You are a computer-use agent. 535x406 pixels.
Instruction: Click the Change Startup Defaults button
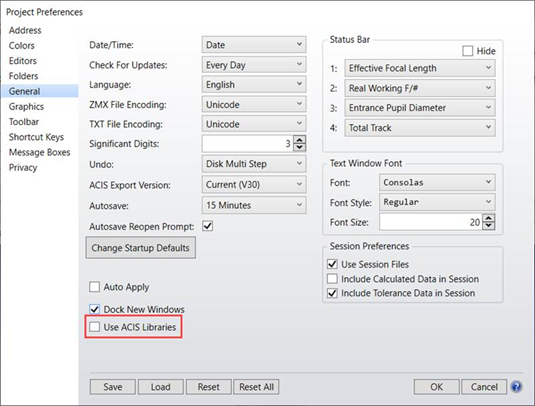(141, 248)
